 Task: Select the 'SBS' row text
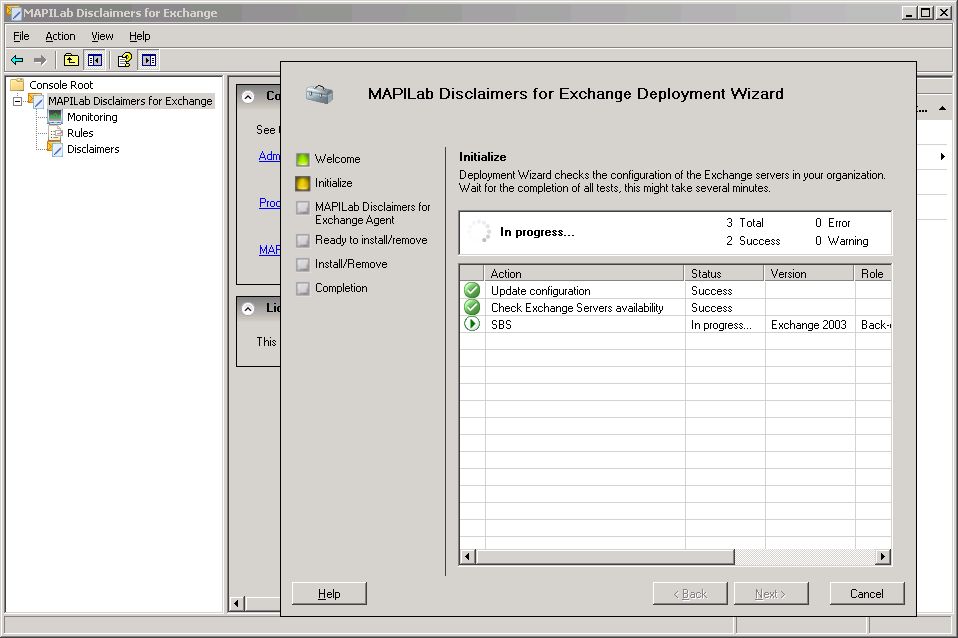pos(501,324)
